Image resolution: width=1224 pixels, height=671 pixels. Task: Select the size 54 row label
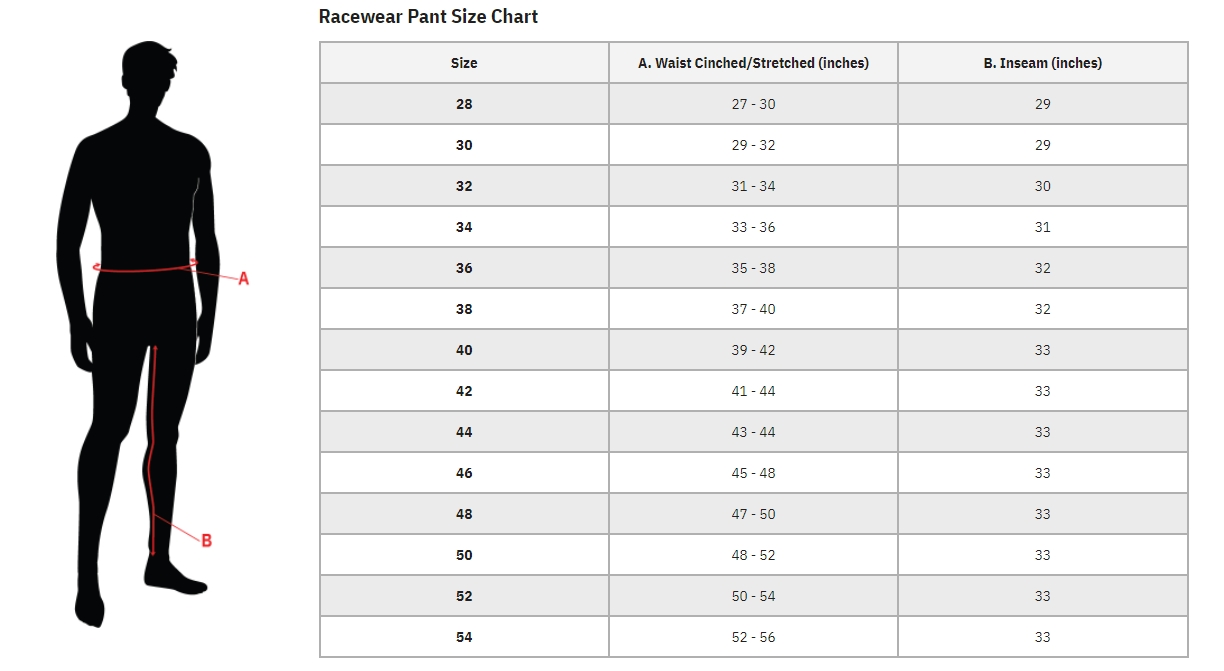pyautogui.click(x=464, y=637)
